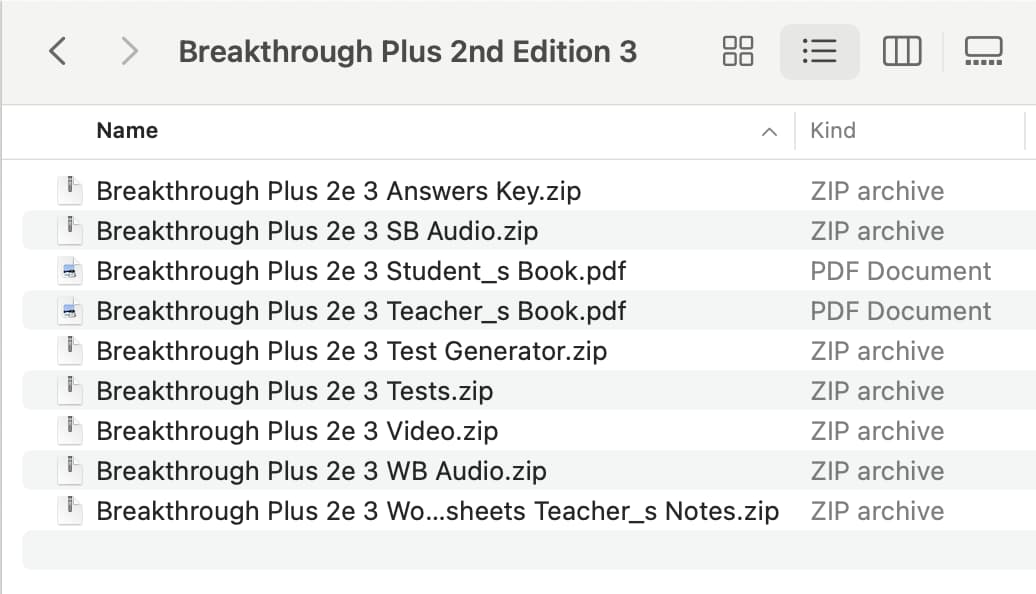This screenshot has width=1036, height=594.
Task: Click the Teacher_s Book.pdf document icon
Action: 70,311
